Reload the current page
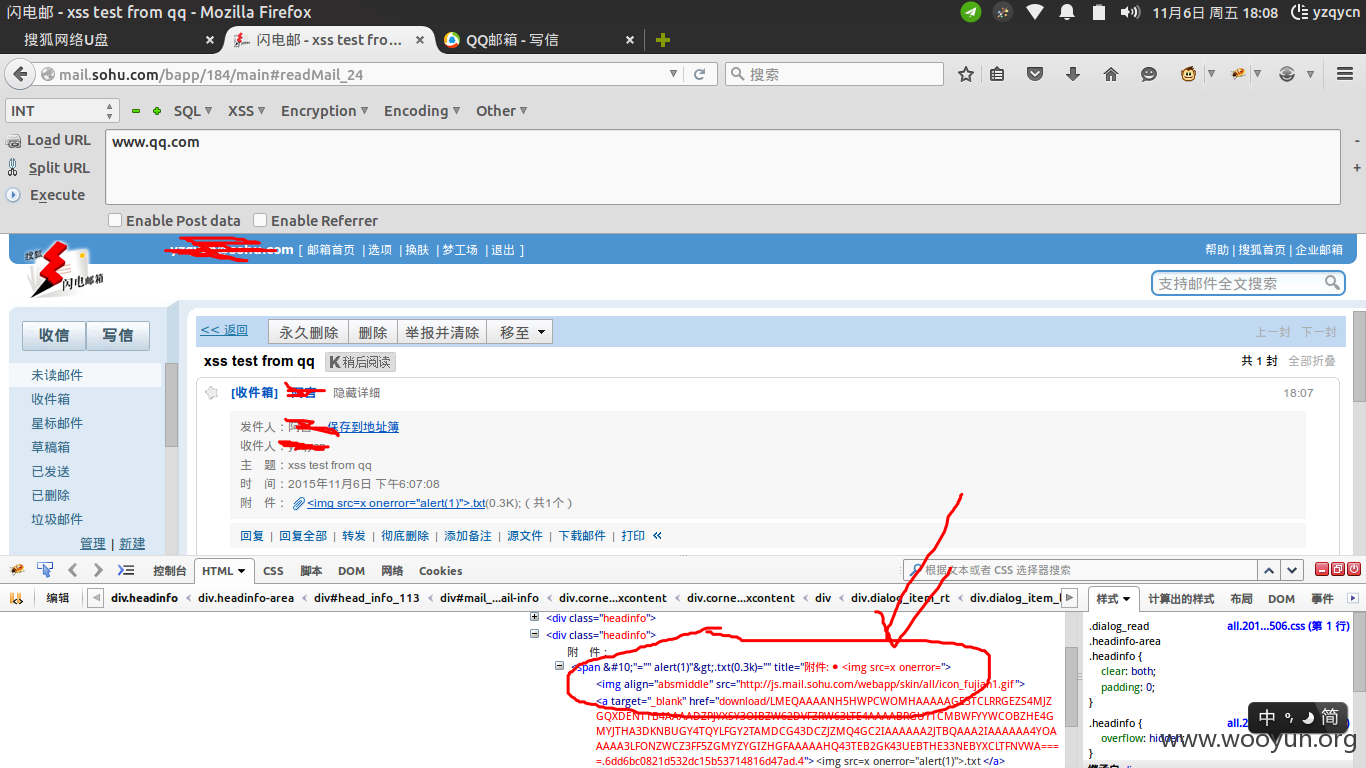 coord(700,74)
